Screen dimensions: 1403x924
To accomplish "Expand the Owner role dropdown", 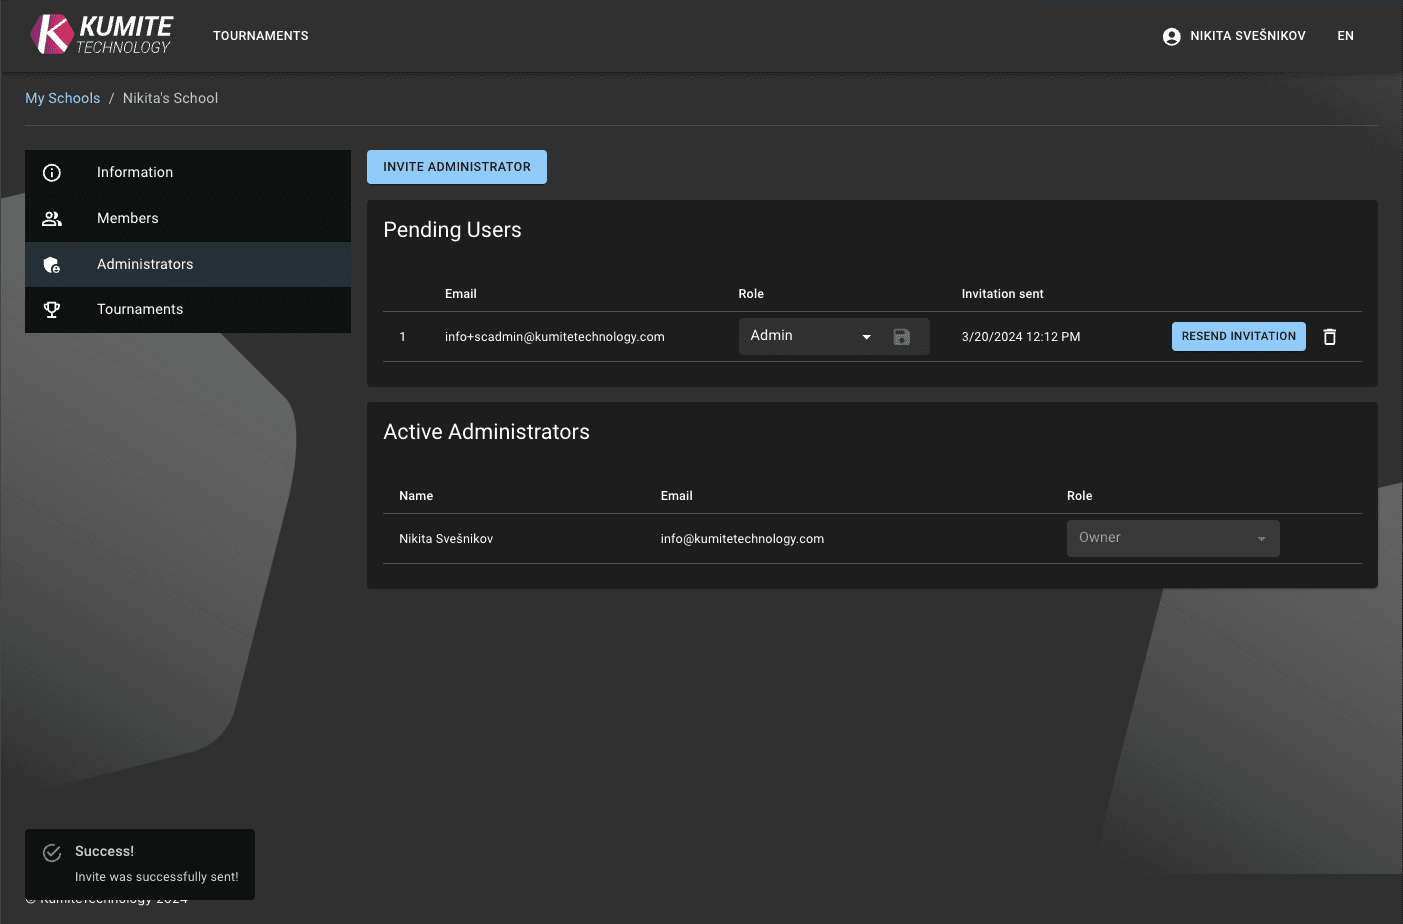I will tap(1172, 538).
